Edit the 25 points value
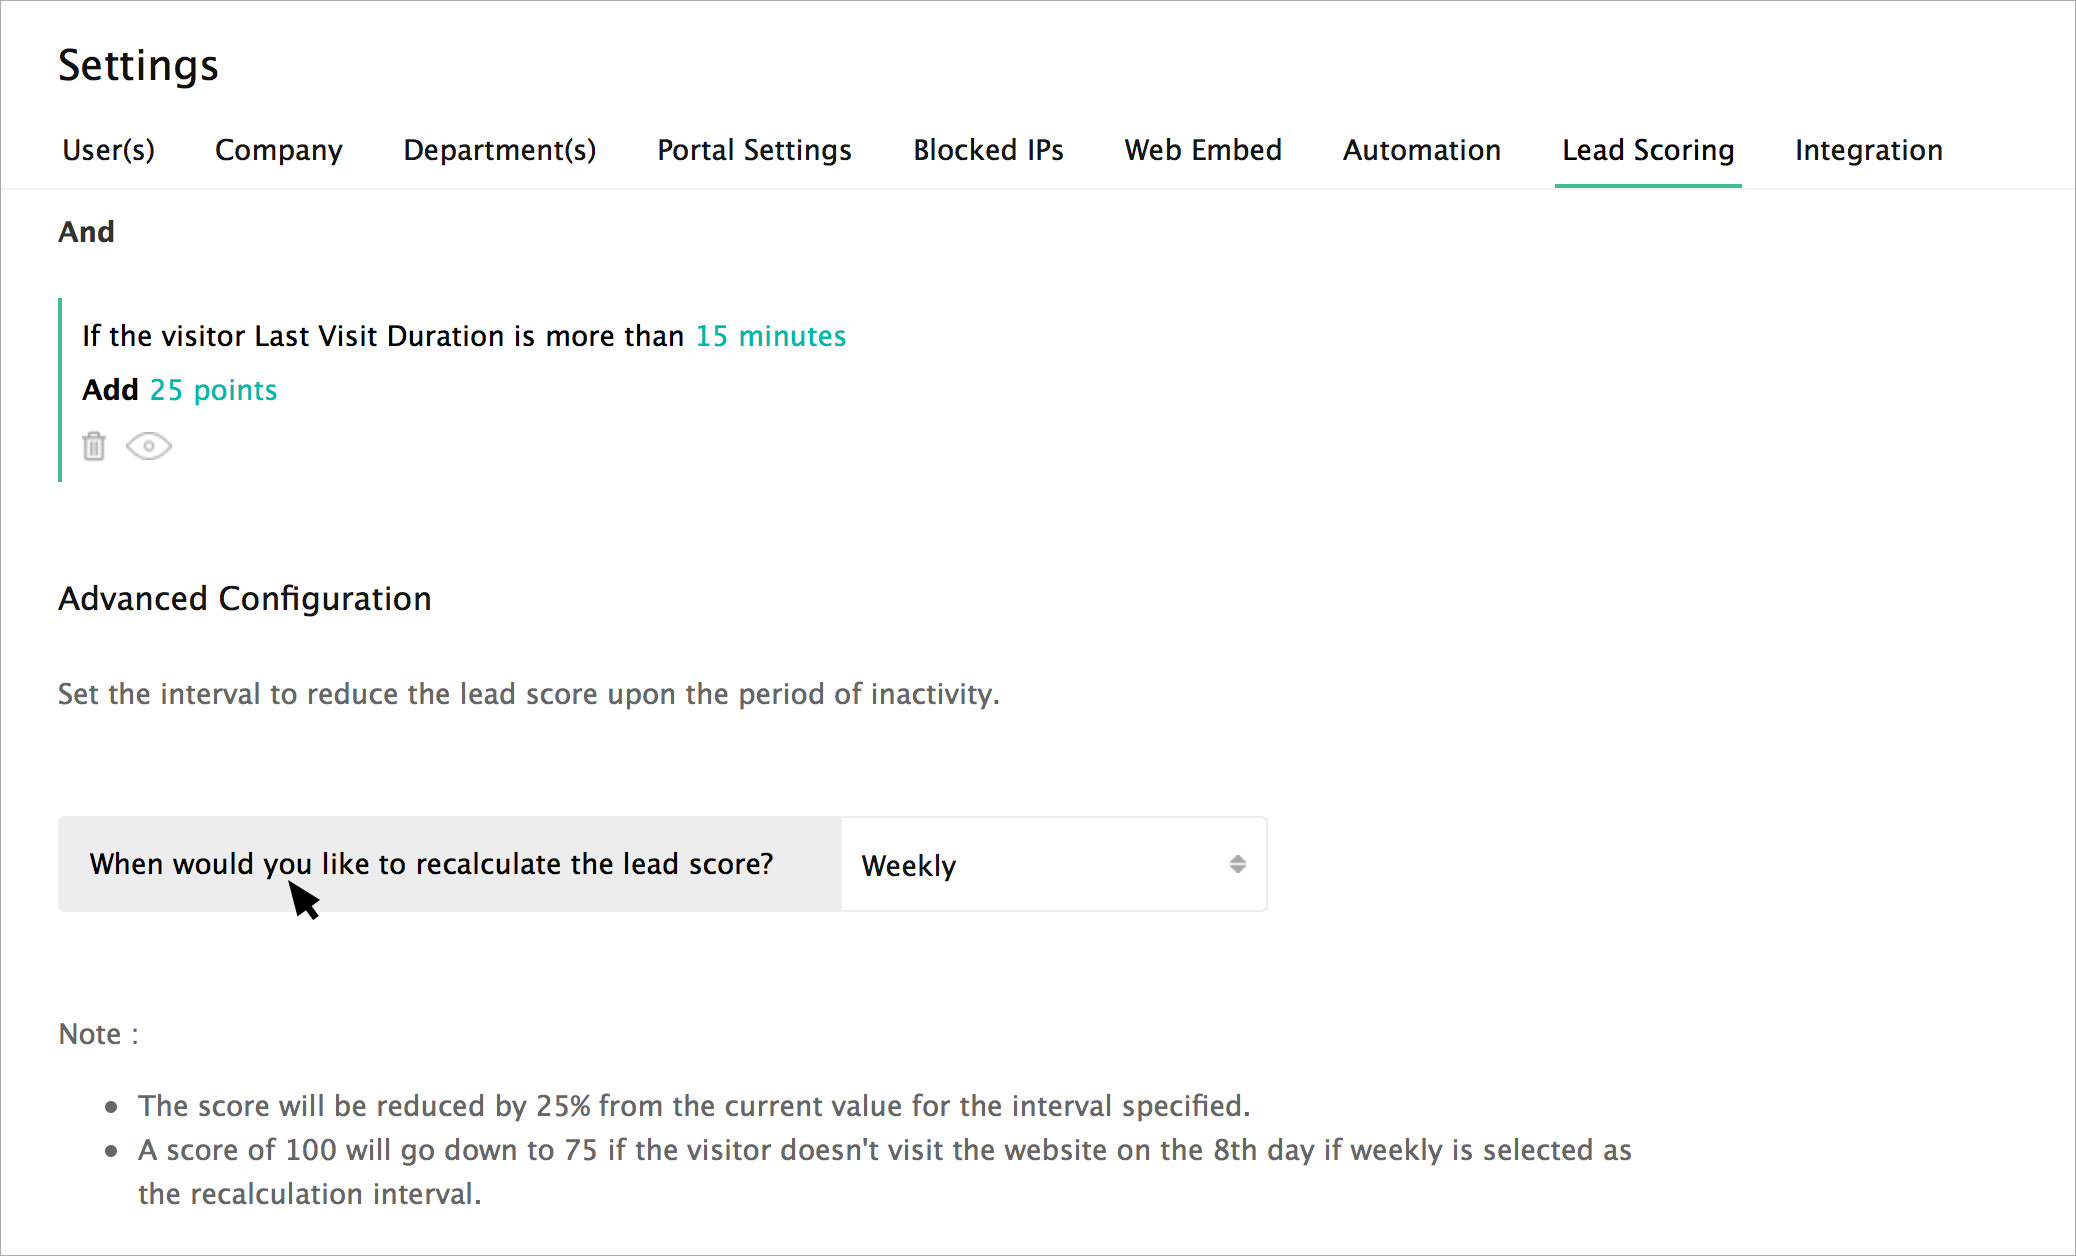Screen dimensions: 2076x1256 coord(213,390)
